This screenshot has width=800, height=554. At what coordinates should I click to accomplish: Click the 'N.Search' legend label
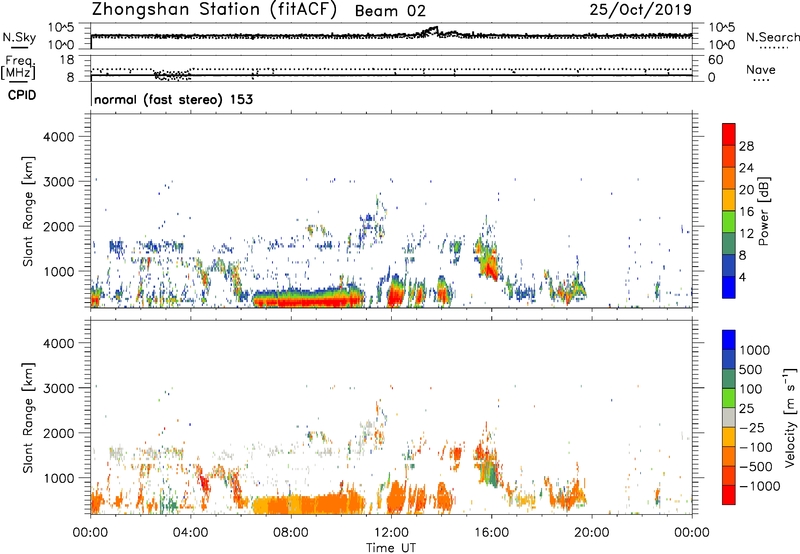tap(772, 37)
